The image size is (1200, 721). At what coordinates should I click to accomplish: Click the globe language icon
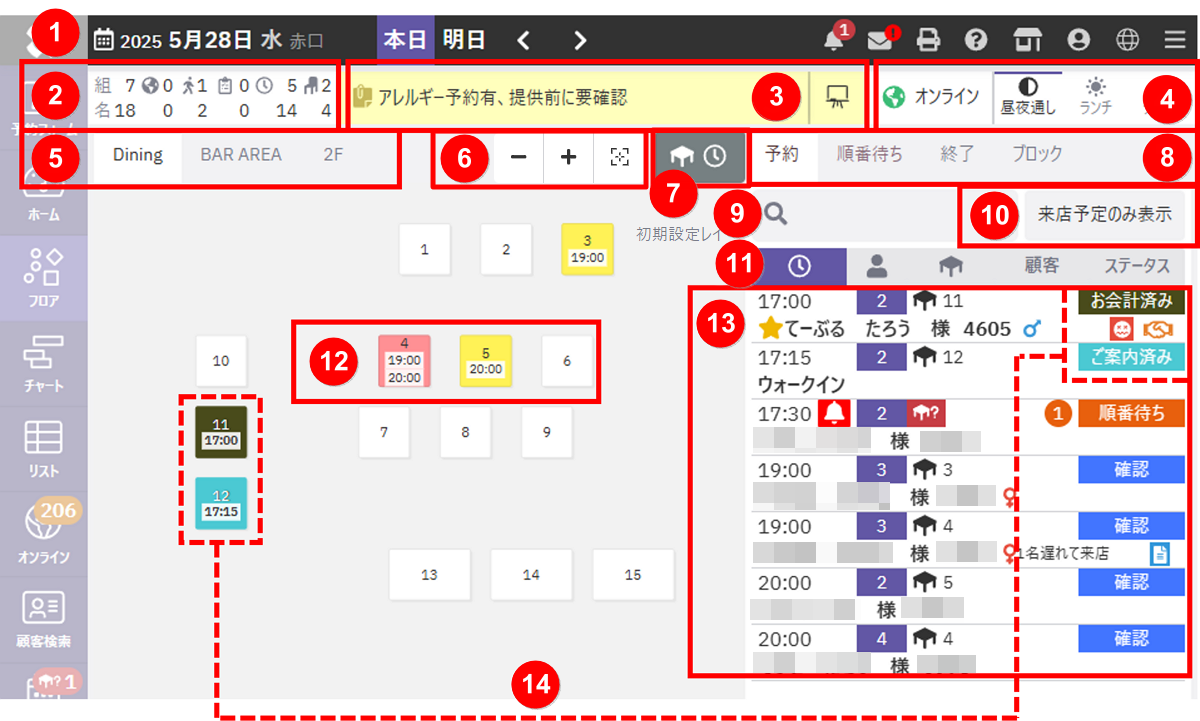[1127, 40]
